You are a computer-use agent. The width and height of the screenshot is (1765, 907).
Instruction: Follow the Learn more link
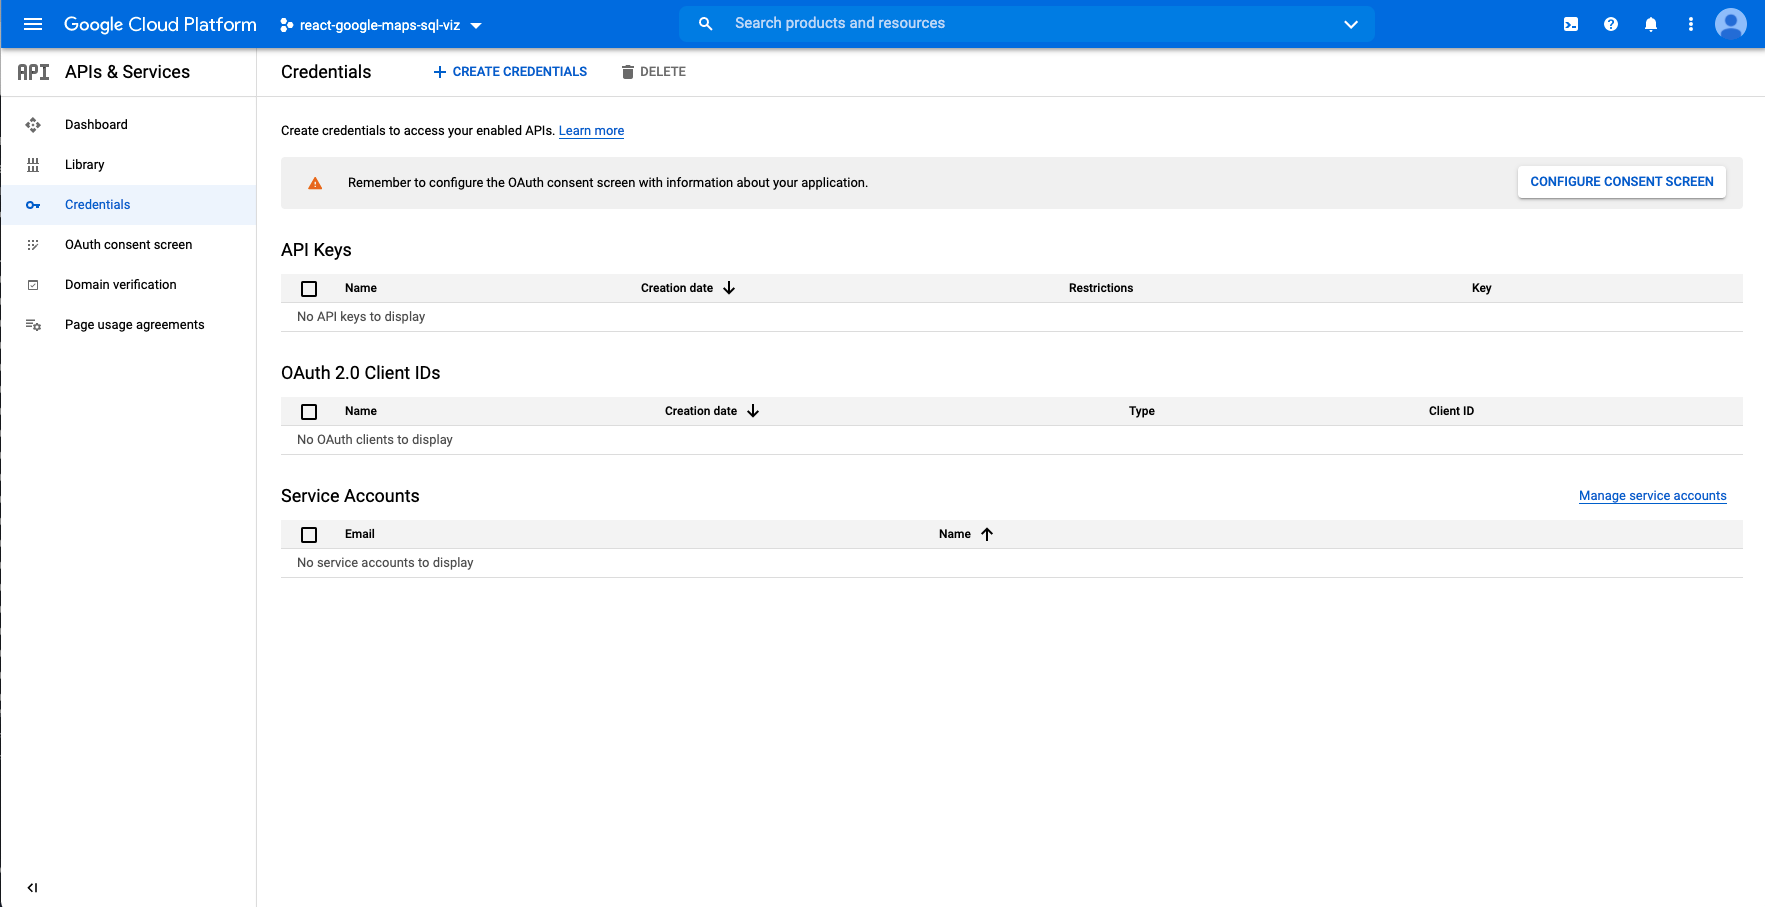point(591,131)
